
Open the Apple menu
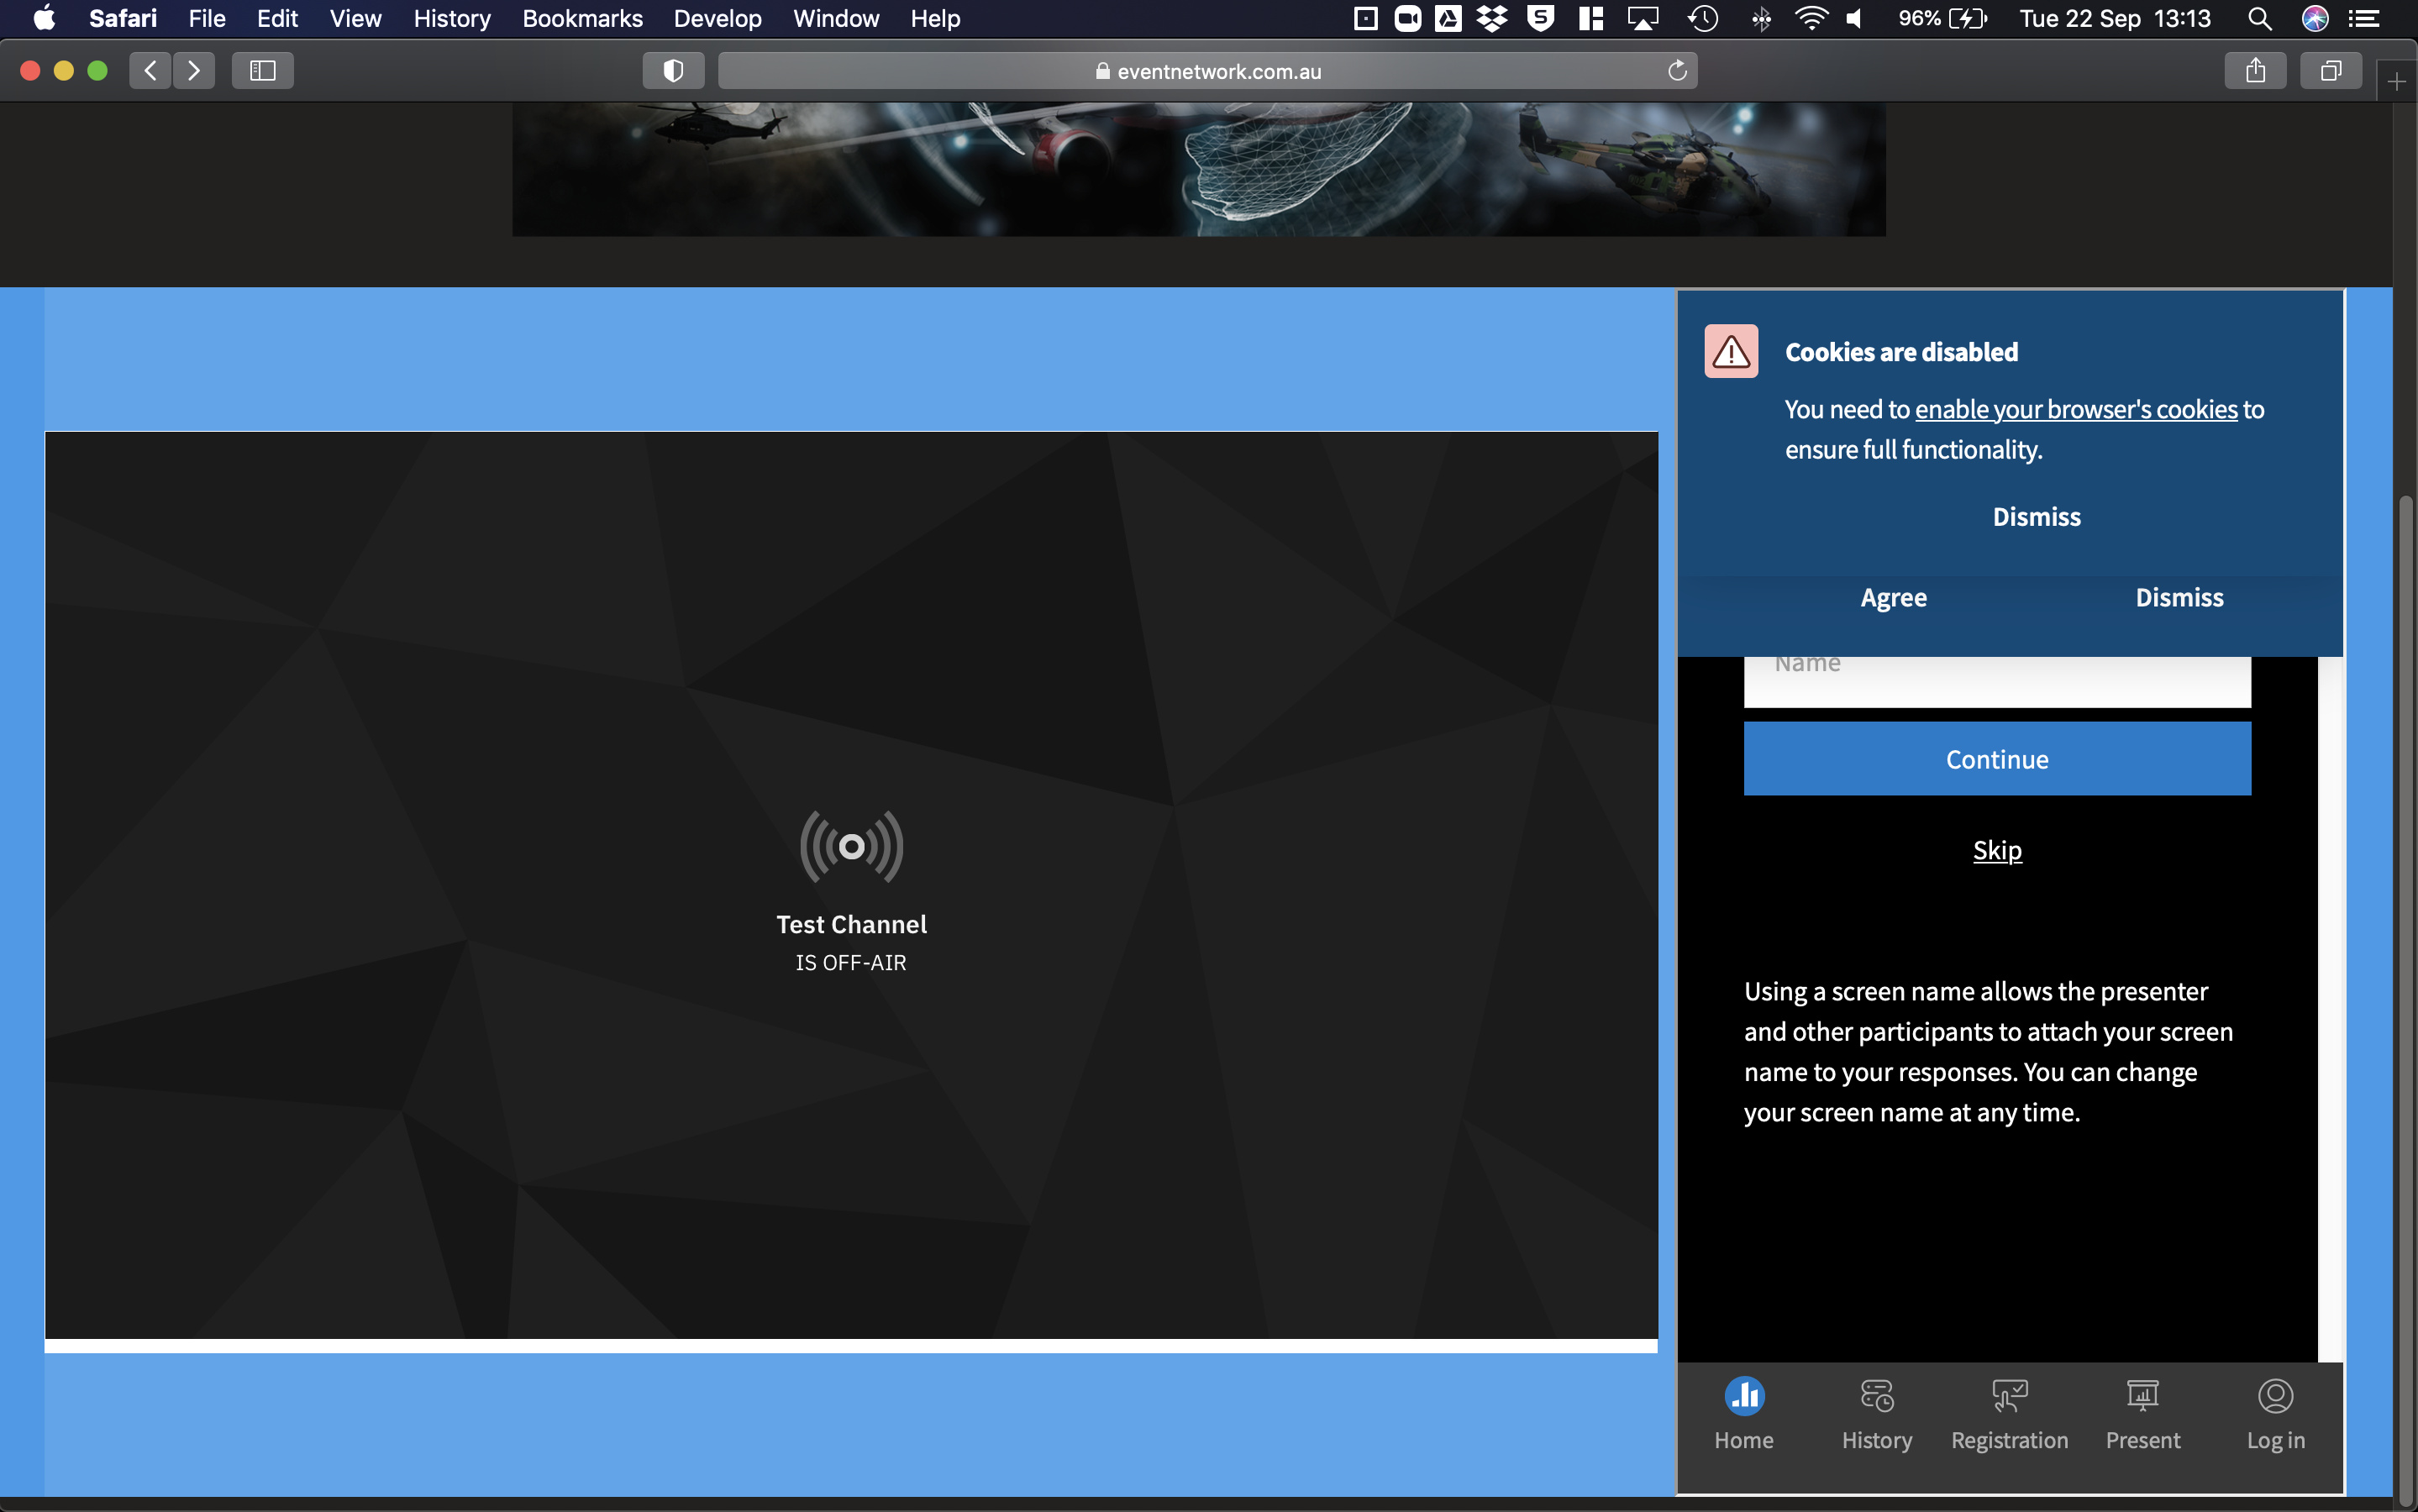(x=45, y=18)
